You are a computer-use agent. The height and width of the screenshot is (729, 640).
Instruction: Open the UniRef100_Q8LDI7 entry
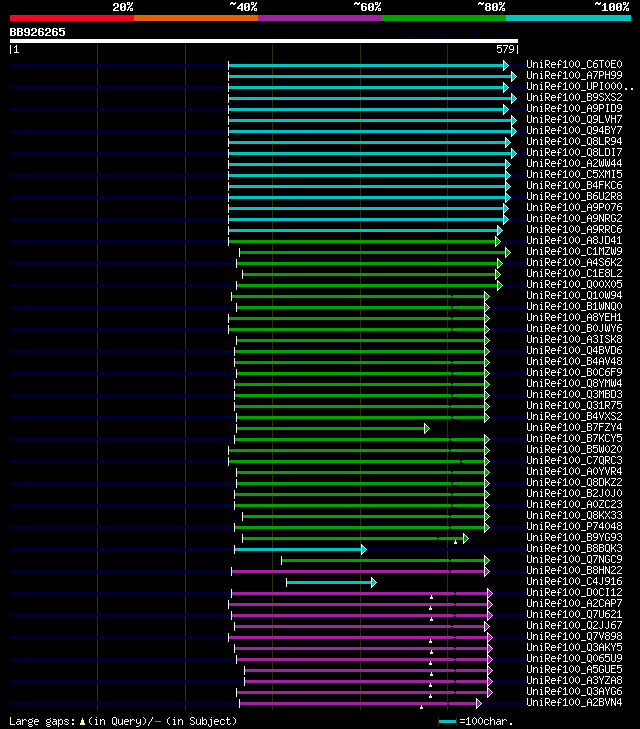coord(574,152)
